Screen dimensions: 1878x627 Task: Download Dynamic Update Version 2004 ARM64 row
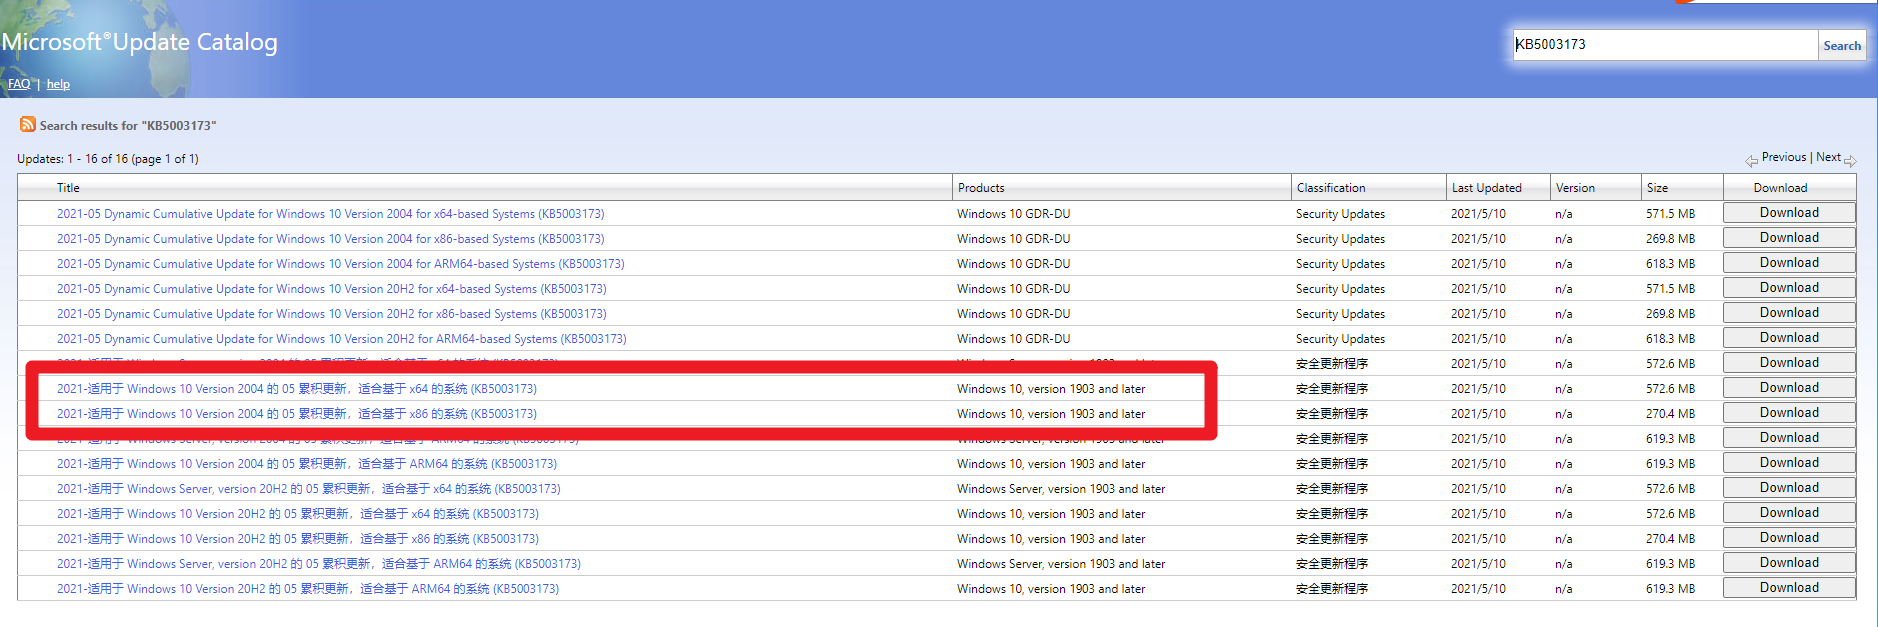click(x=1789, y=263)
